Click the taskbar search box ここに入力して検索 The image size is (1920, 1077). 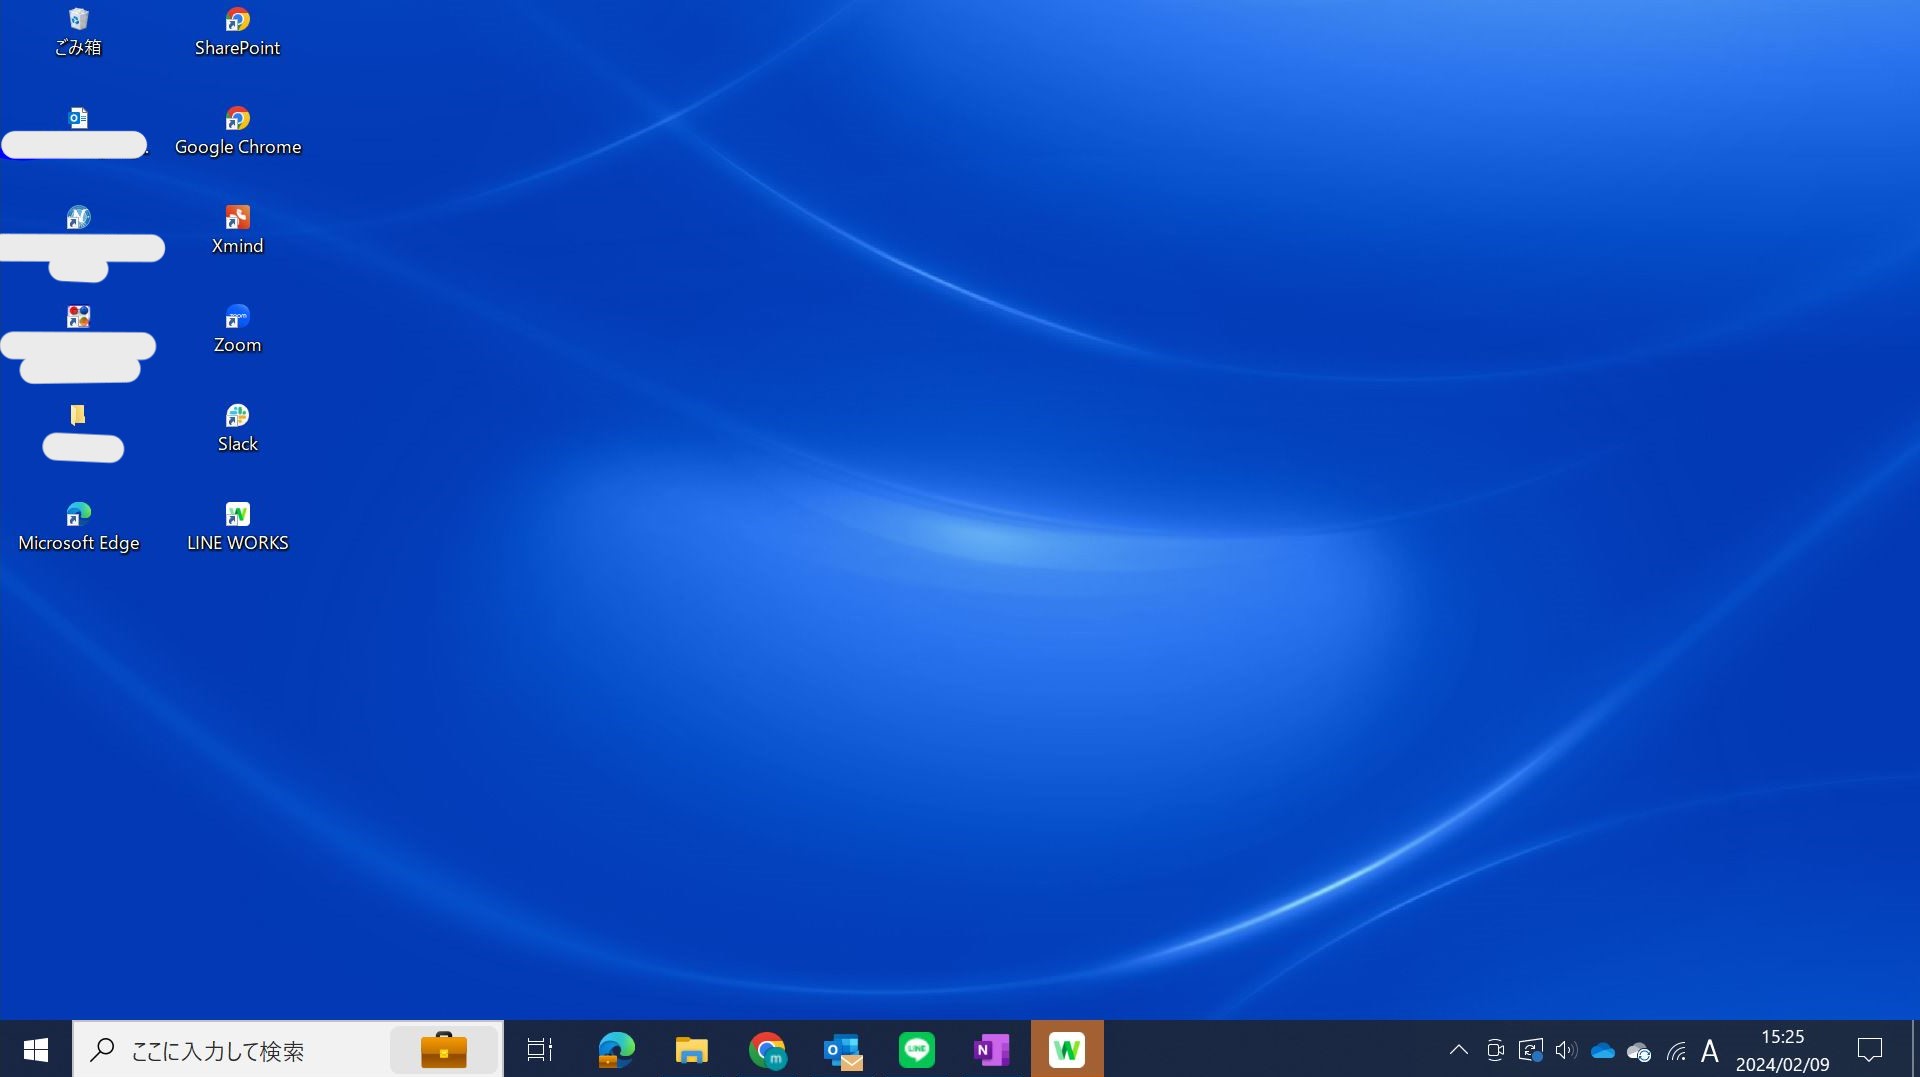288,1049
